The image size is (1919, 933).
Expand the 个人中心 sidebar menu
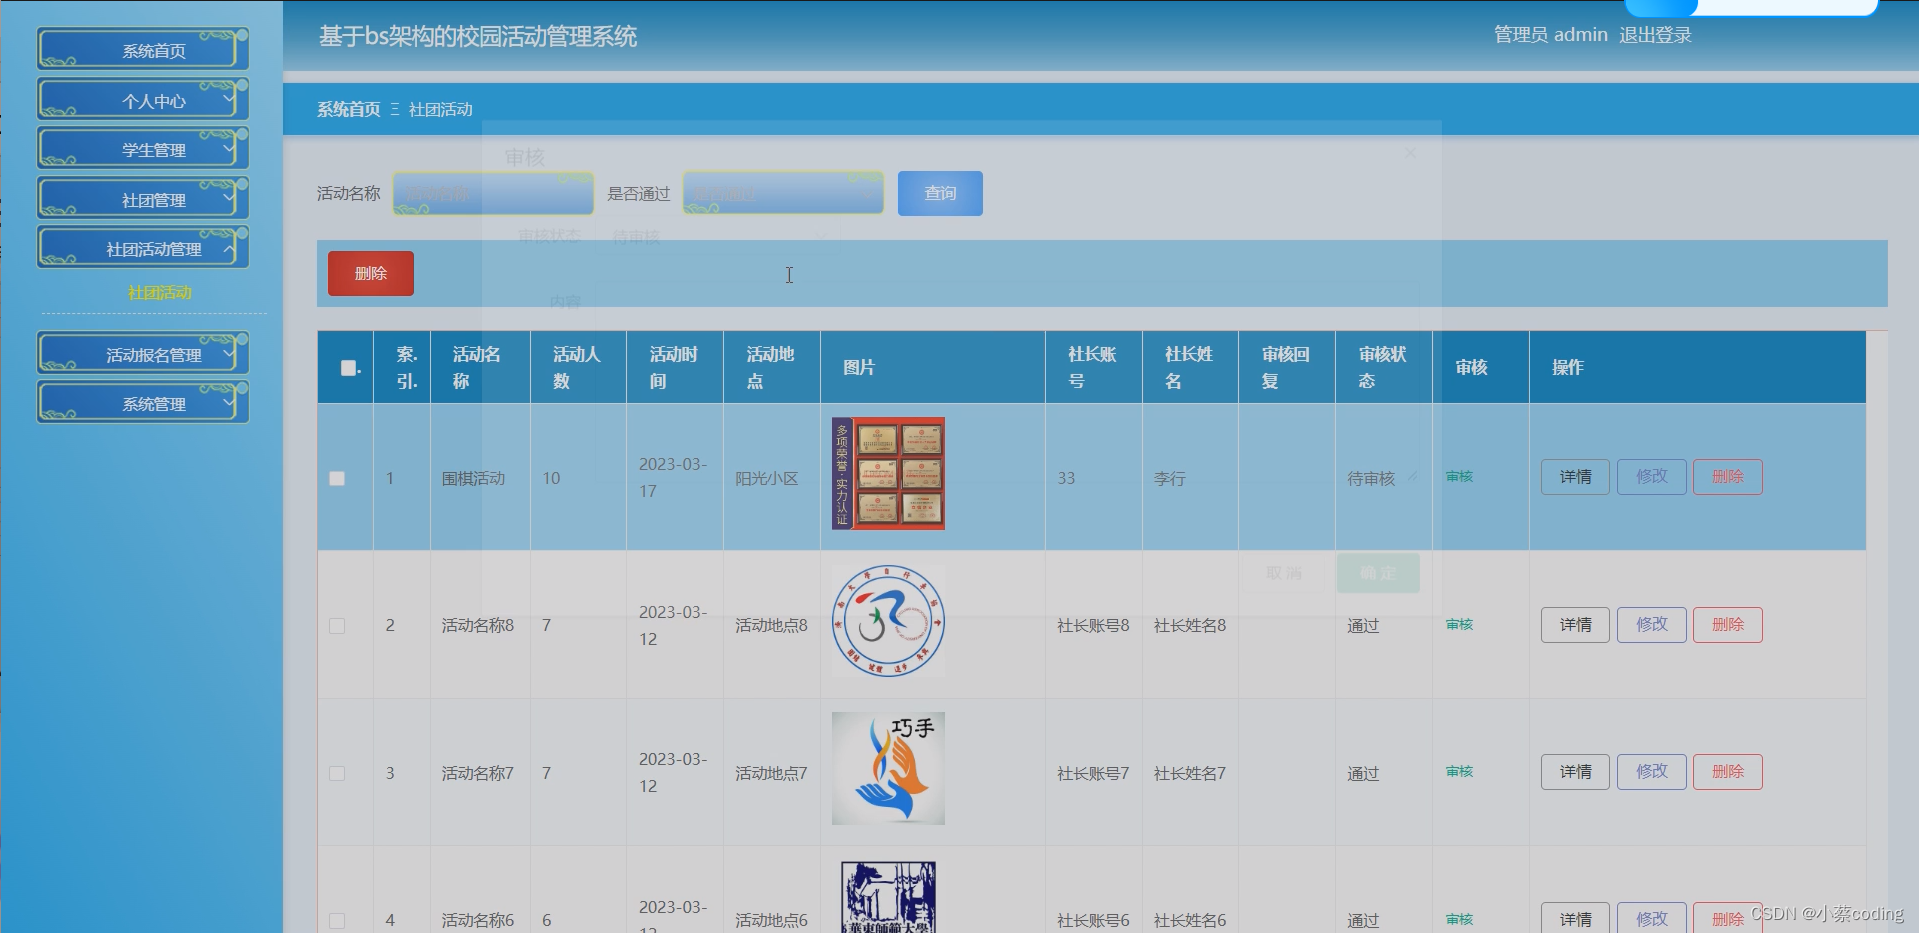(x=143, y=100)
